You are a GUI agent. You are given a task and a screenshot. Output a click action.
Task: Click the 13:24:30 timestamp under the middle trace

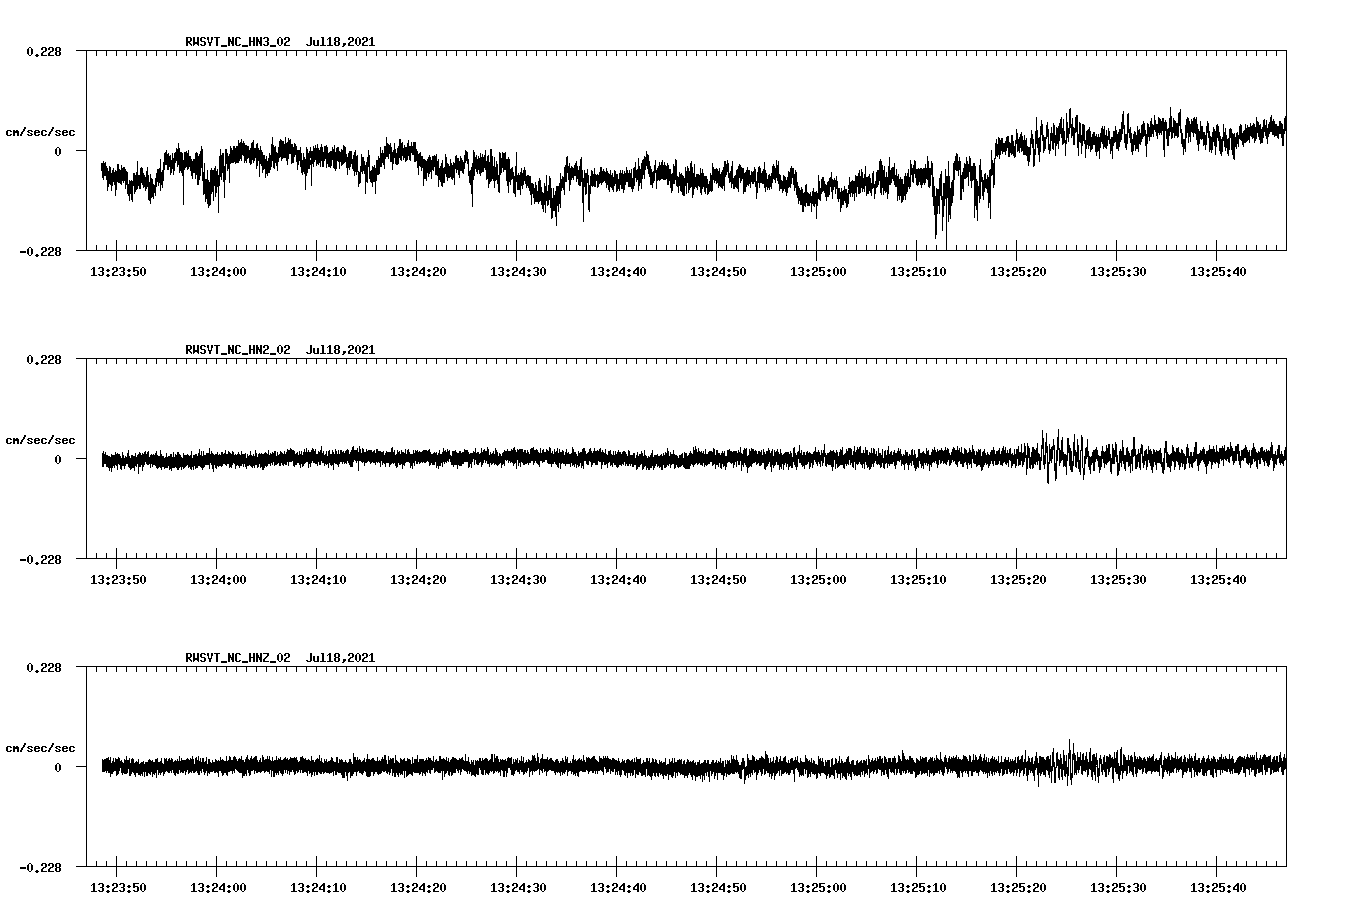pos(519,578)
